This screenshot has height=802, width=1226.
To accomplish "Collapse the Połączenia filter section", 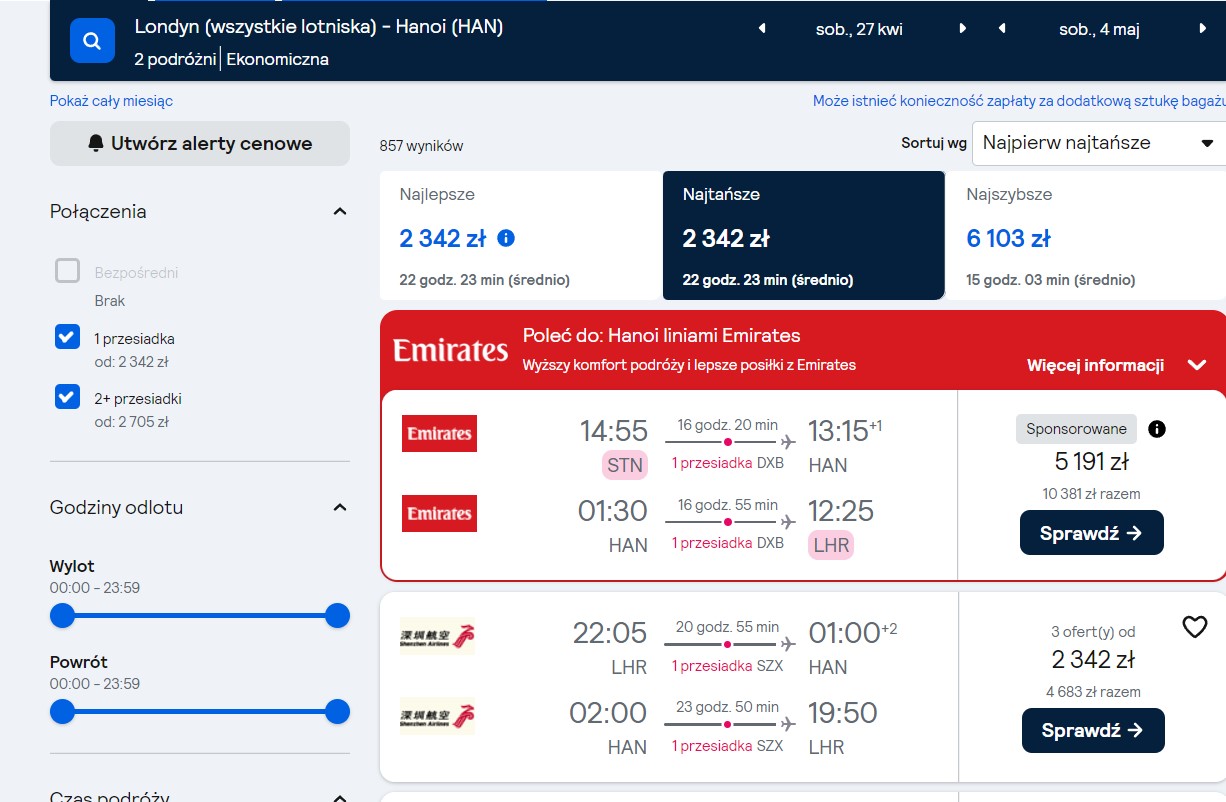I will (340, 212).
